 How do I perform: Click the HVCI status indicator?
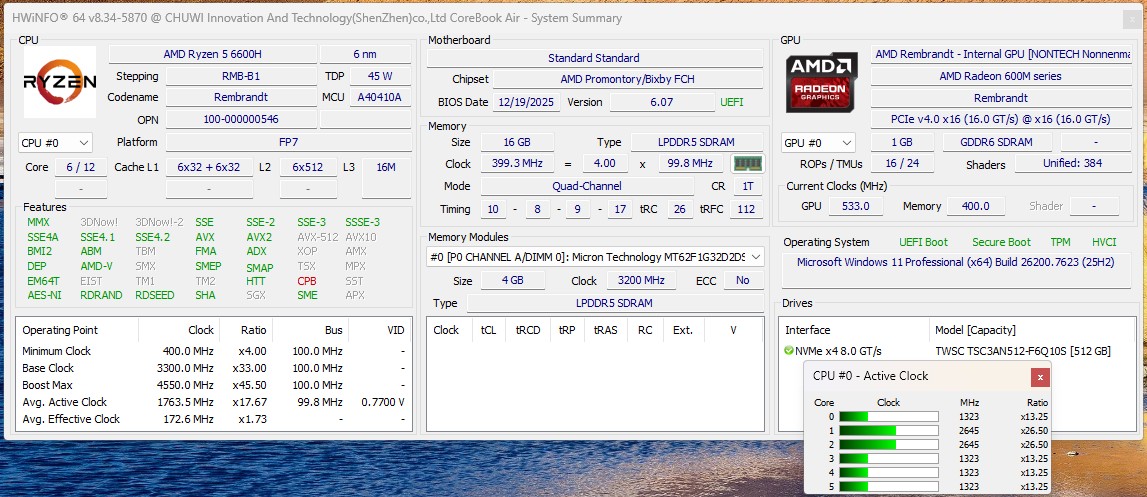1103,242
